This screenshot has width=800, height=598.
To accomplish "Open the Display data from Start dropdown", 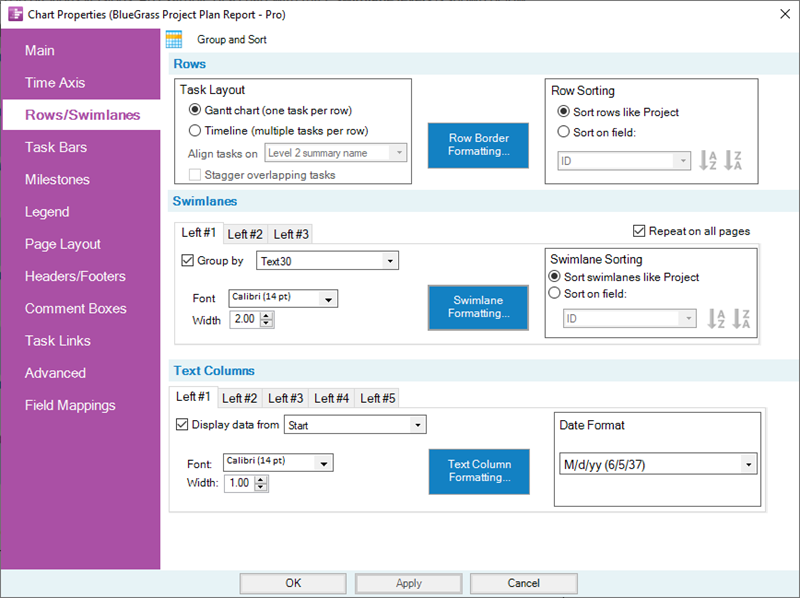I will (x=421, y=424).
